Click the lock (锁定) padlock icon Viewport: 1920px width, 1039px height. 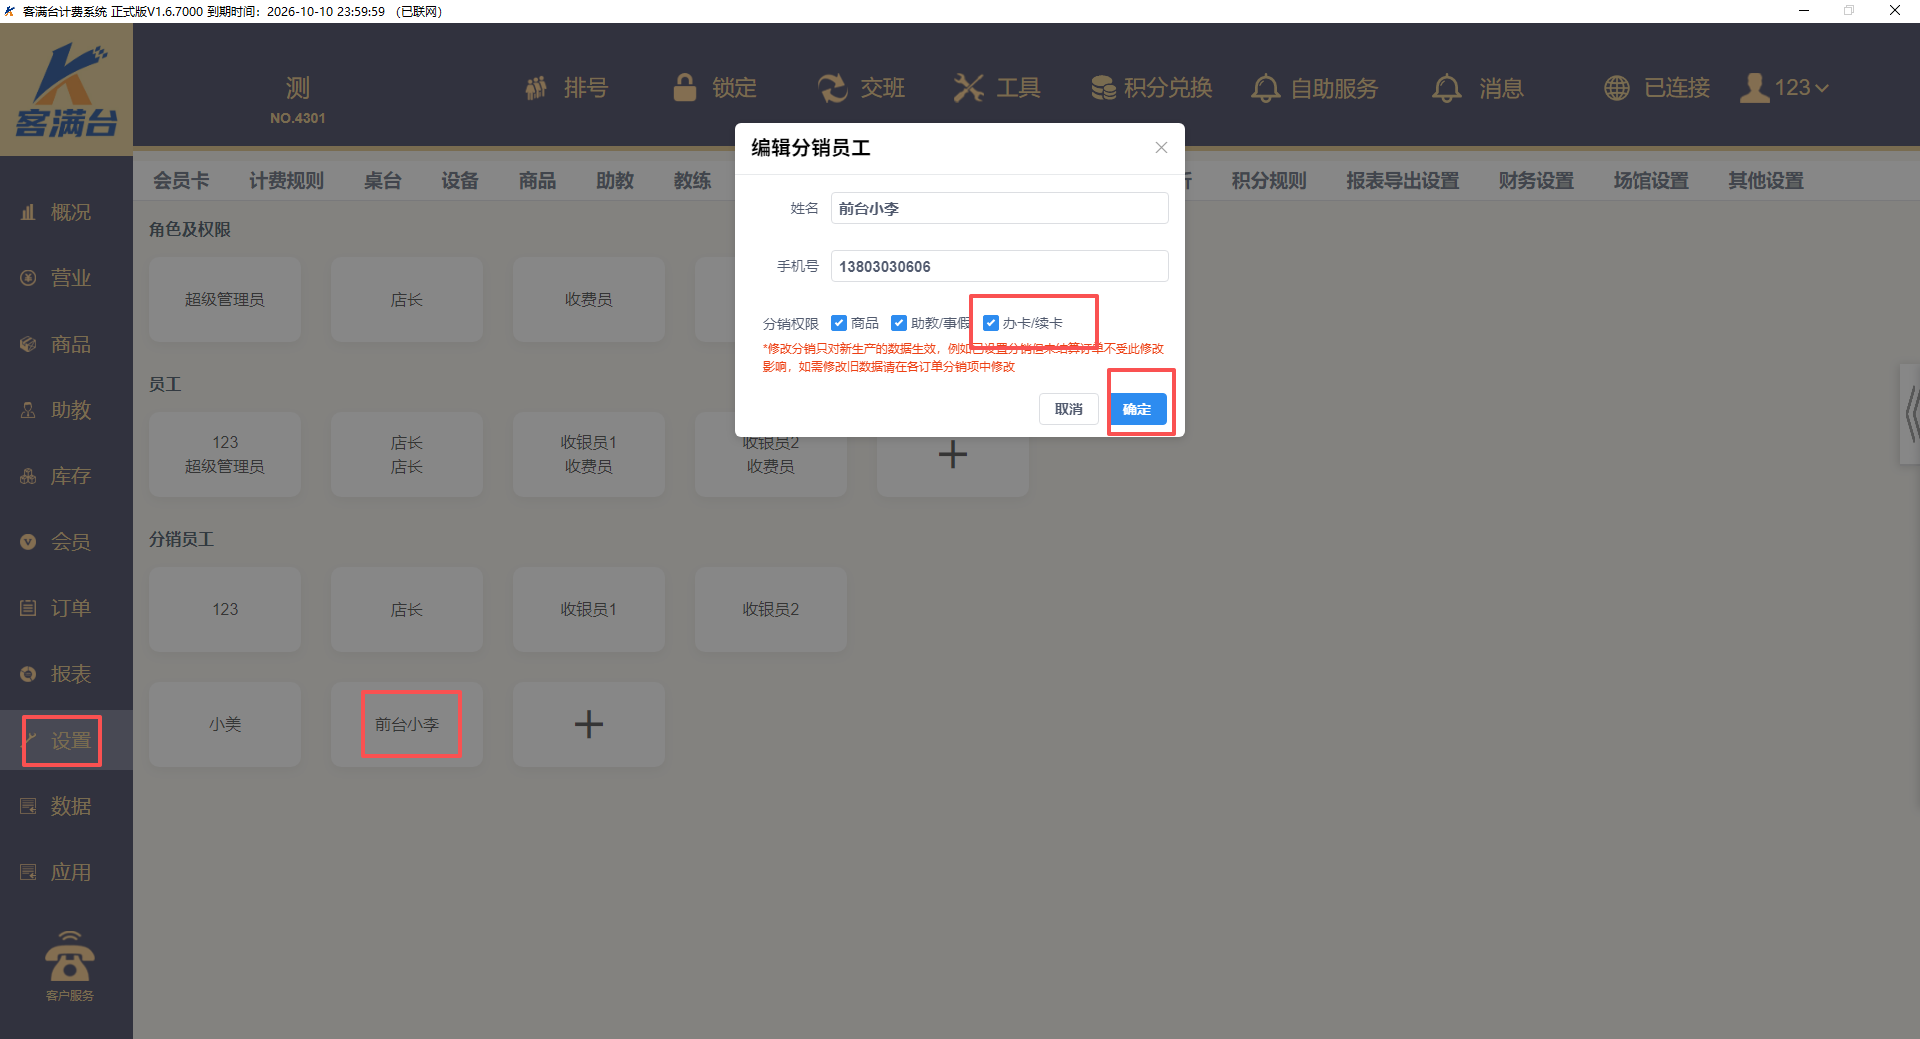(685, 88)
